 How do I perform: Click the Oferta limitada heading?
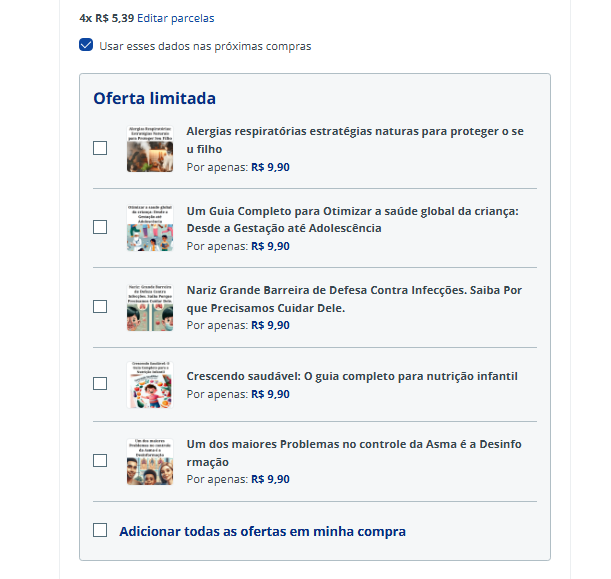point(154,98)
